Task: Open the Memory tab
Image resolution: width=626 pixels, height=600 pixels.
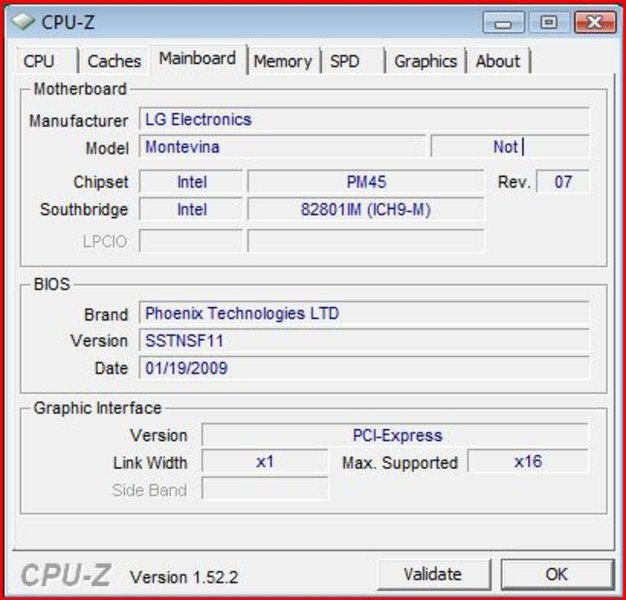Action: [x=282, y=61]
